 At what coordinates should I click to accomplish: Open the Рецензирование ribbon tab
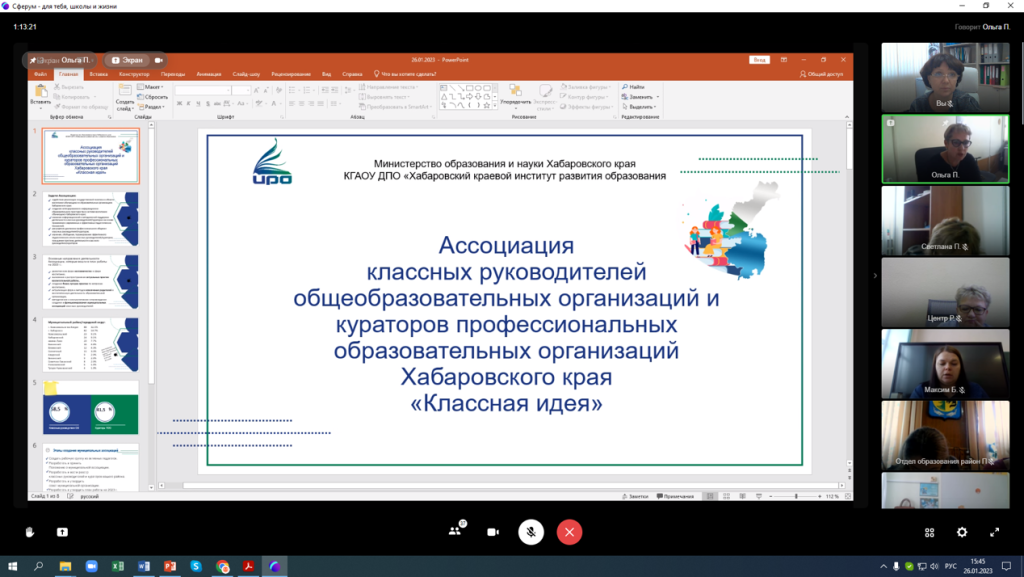coord(291,74)
